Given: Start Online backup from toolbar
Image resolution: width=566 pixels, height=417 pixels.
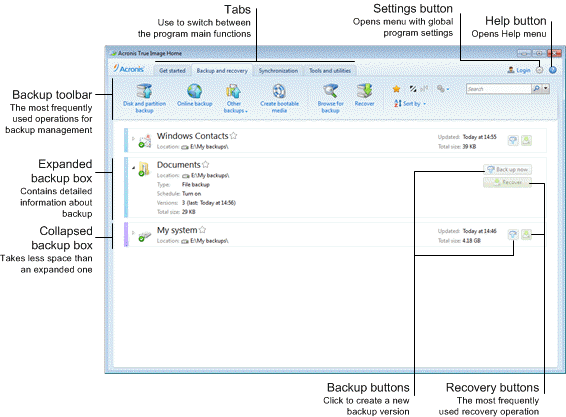Looking at the screenshot, I should coord(195,95).
